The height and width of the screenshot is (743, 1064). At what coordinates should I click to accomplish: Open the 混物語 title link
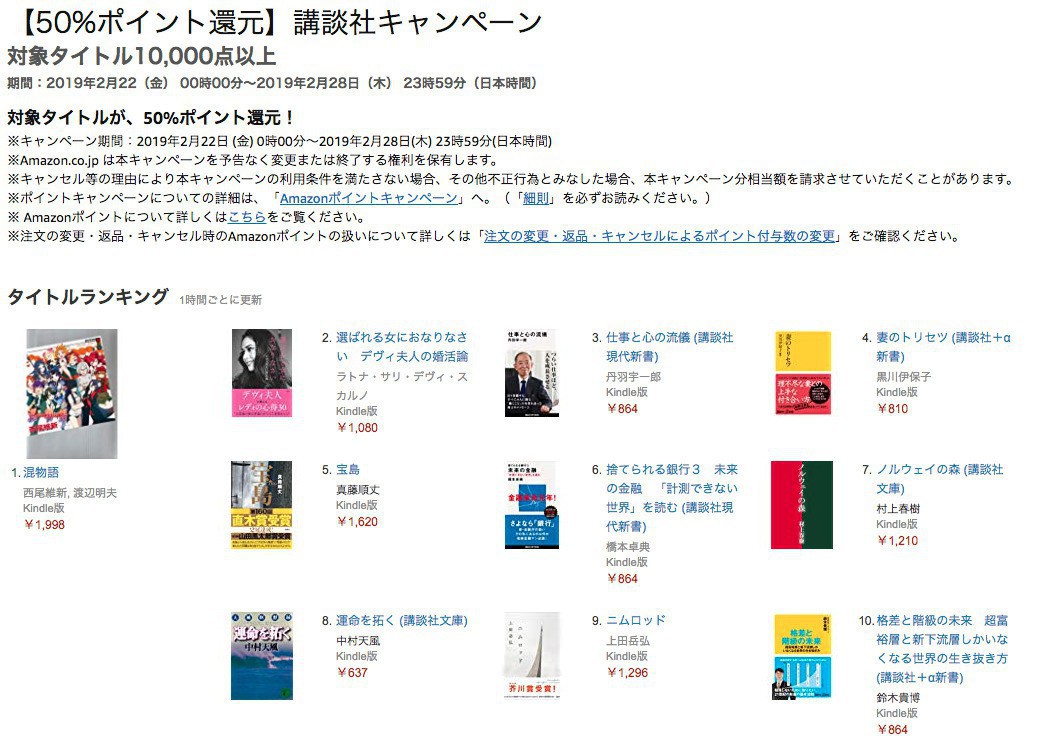(41, 472)
